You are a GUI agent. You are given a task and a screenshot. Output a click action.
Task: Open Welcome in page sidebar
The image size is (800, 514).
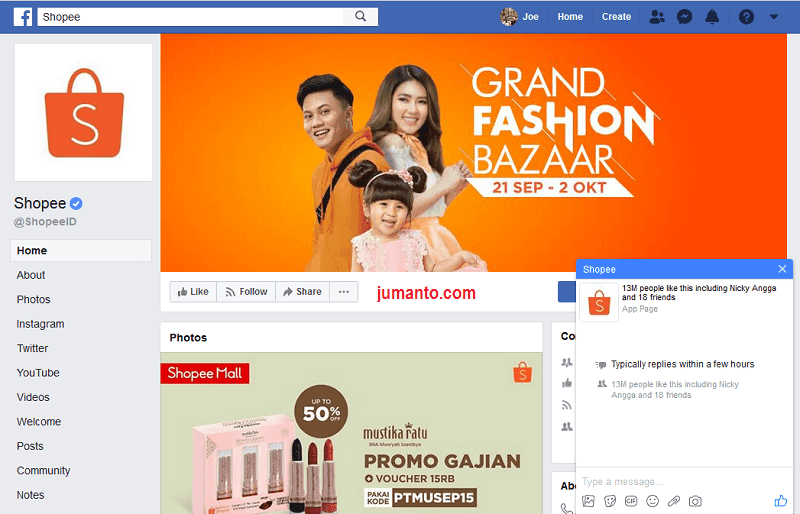[x=39, y=422]
